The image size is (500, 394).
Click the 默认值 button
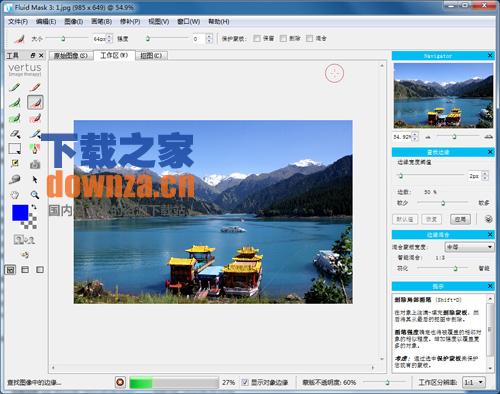tap(405, 219)
